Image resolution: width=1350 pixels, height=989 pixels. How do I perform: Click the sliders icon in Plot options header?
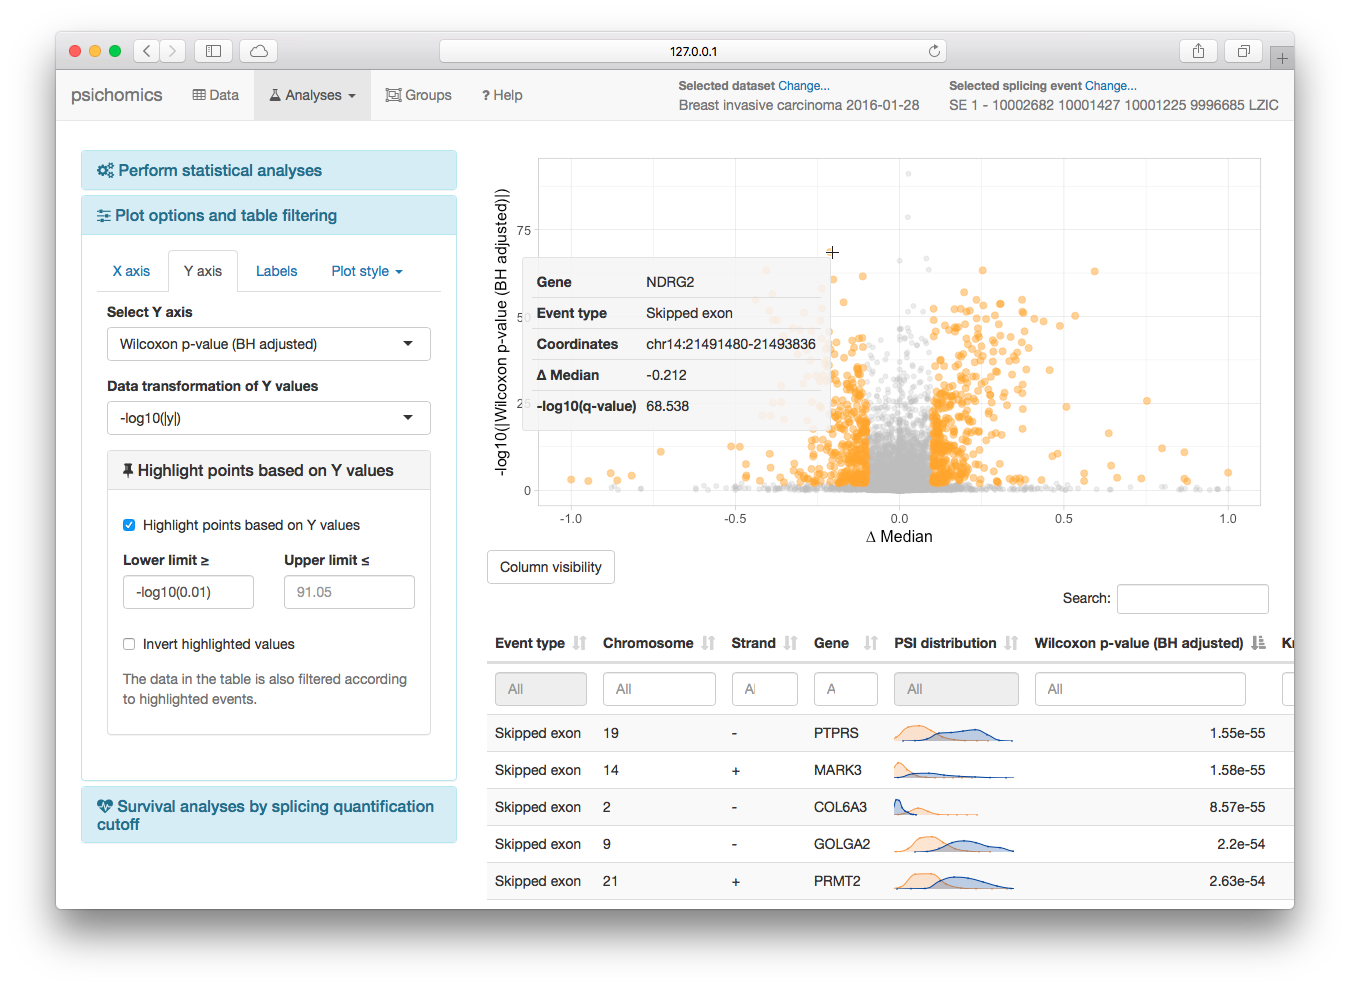(x=104, y=215)
